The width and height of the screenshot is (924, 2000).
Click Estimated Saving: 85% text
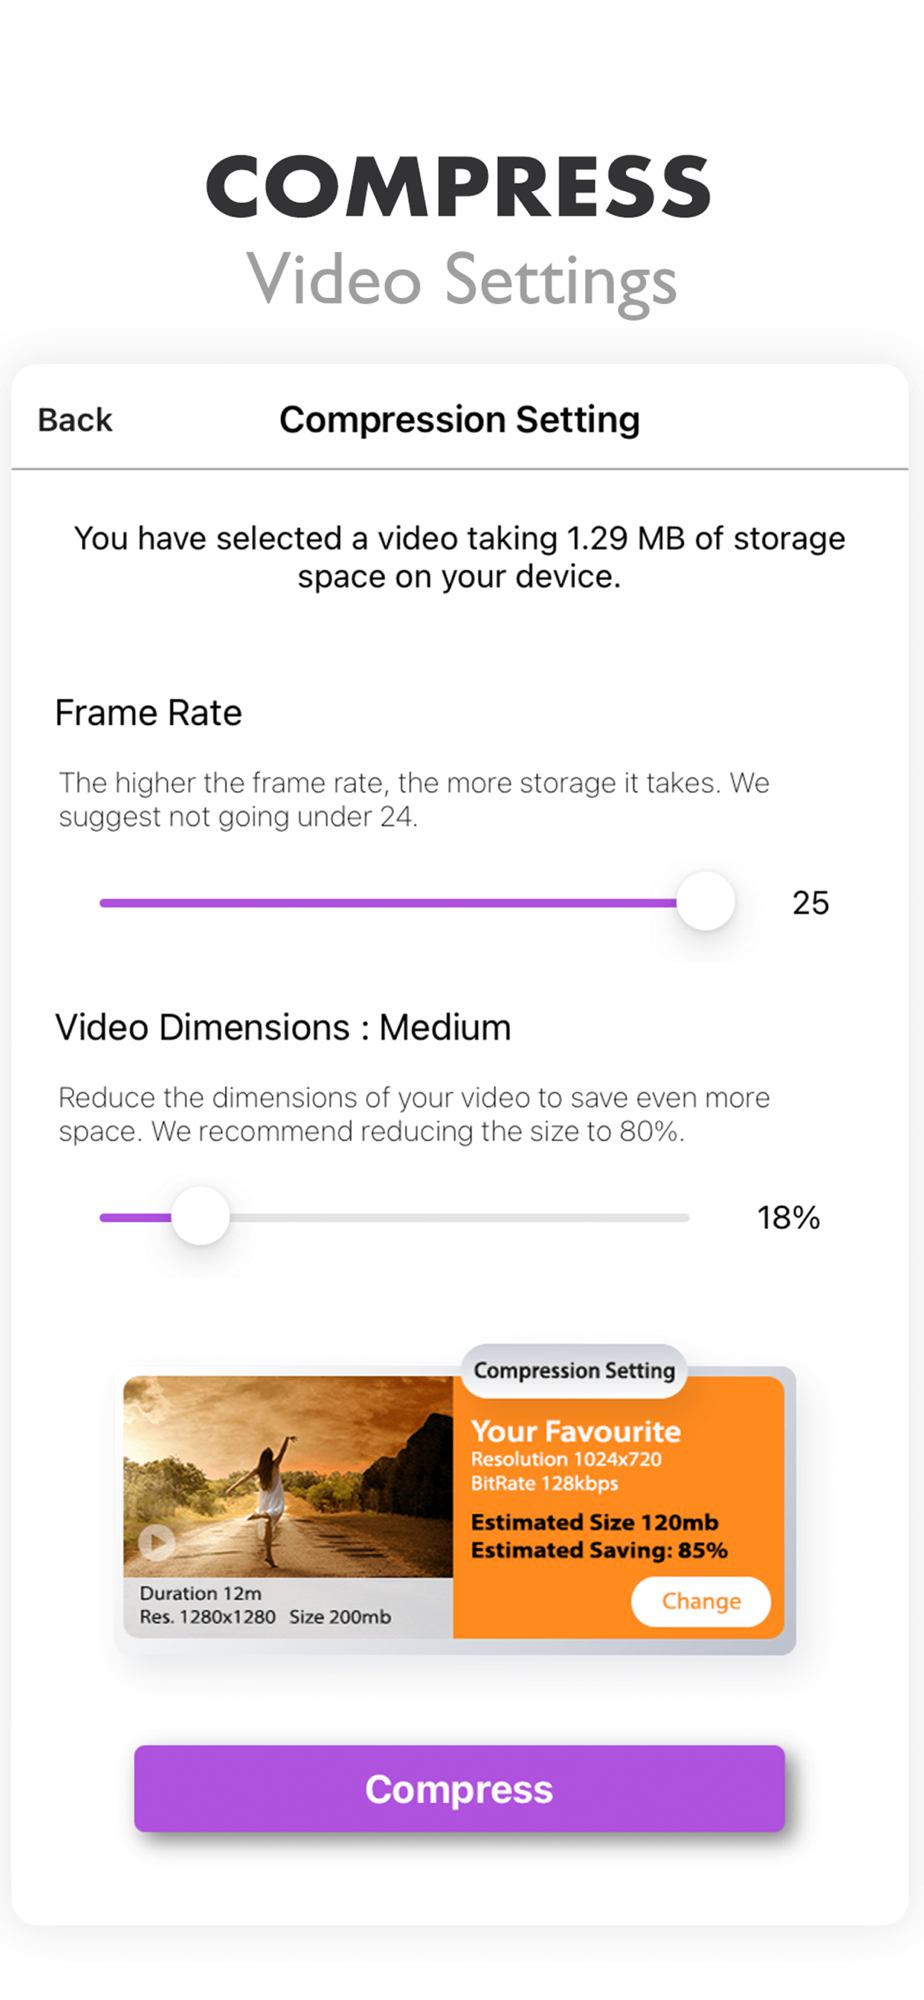coord(599,1550)
